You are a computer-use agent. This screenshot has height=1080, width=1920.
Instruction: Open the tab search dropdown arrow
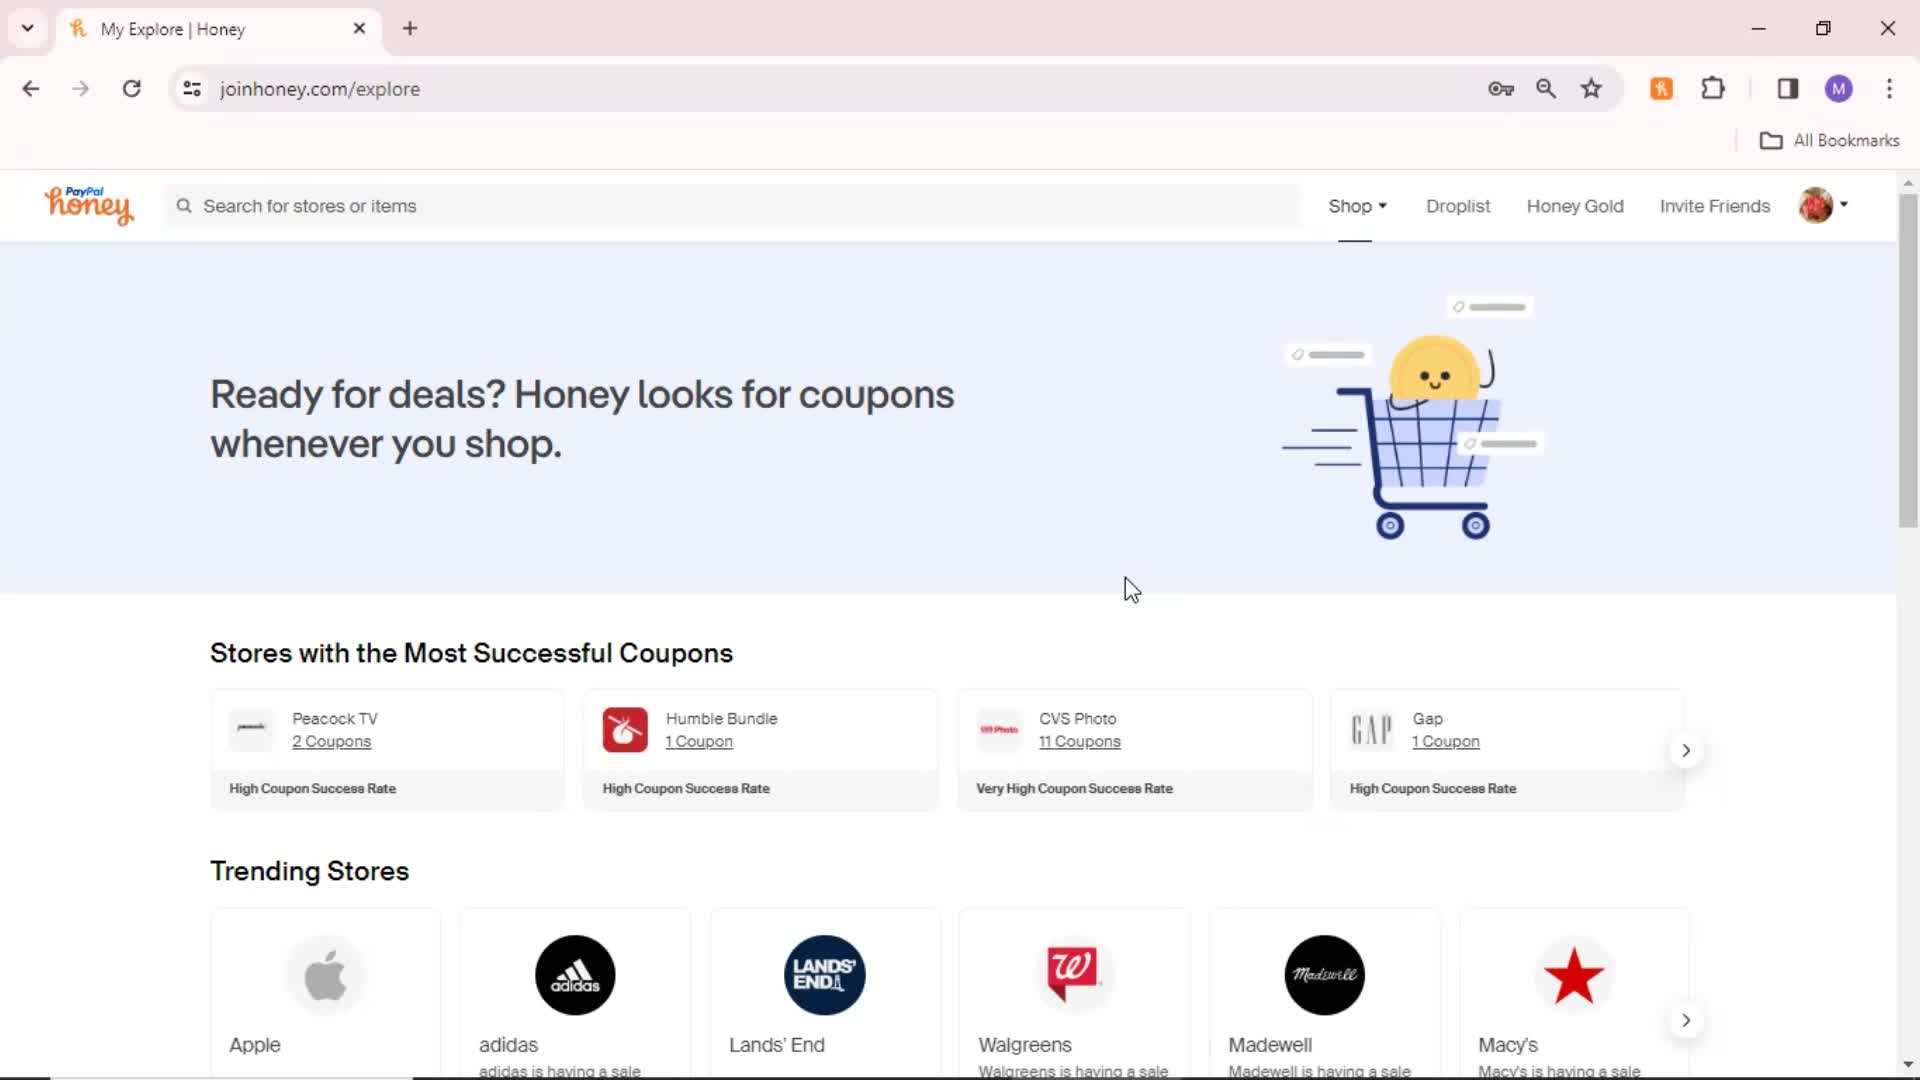tap(28, 28)
